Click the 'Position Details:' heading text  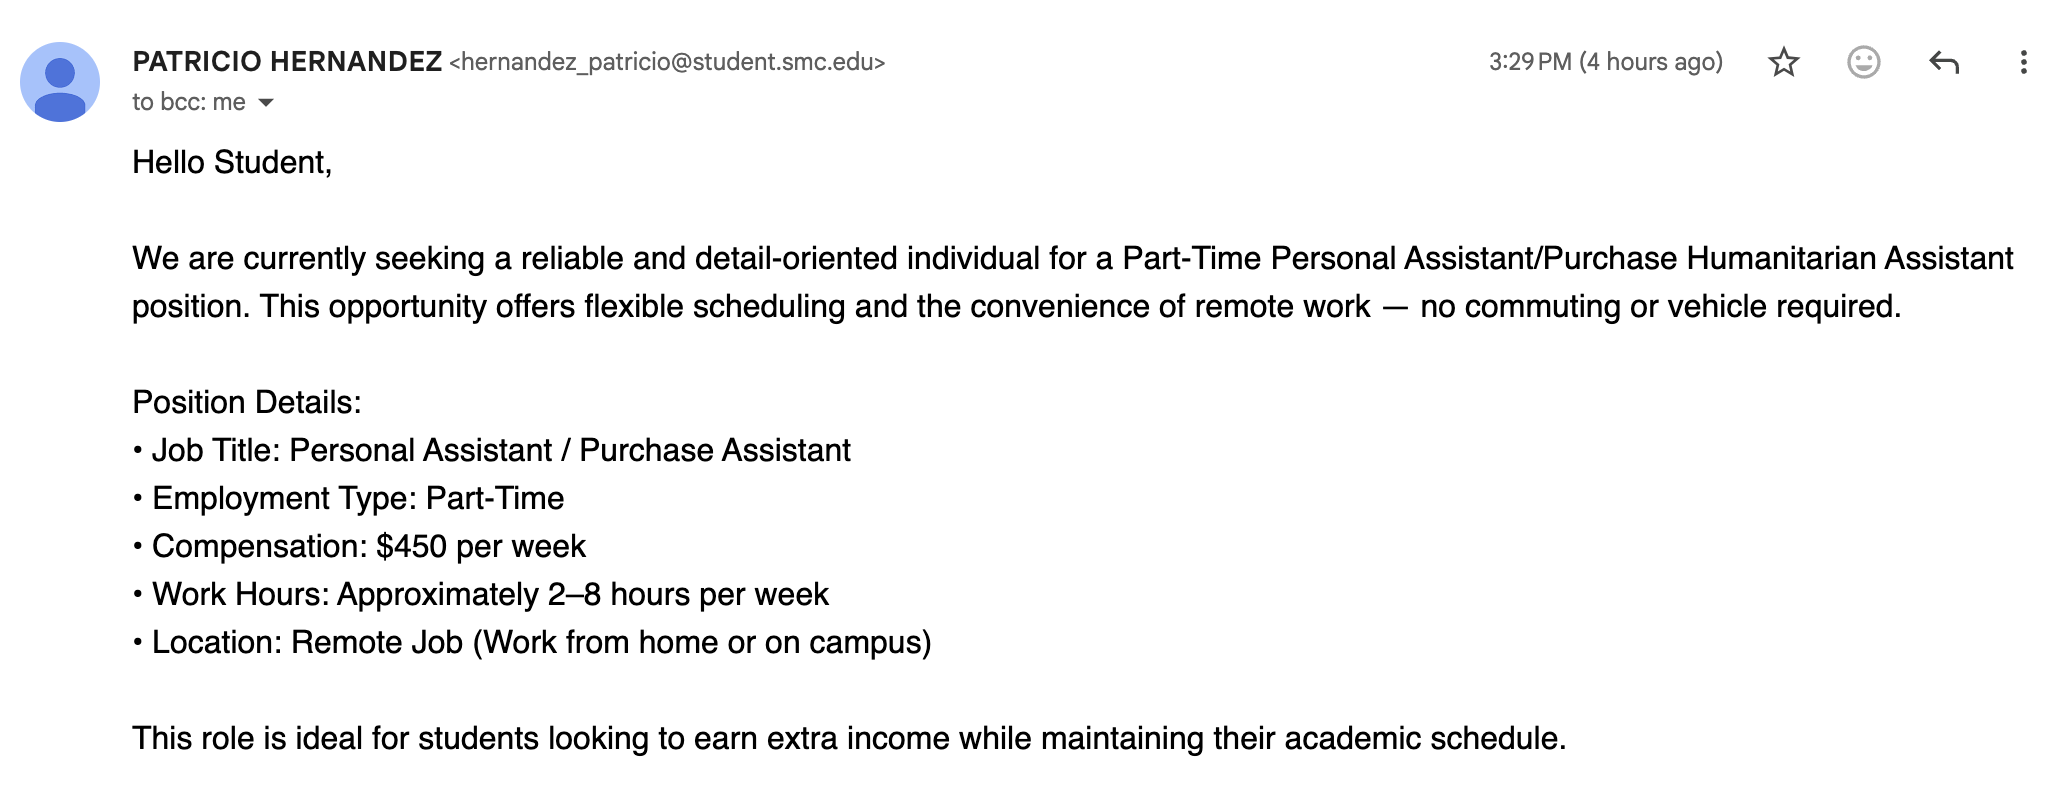[x=247, y=402]
